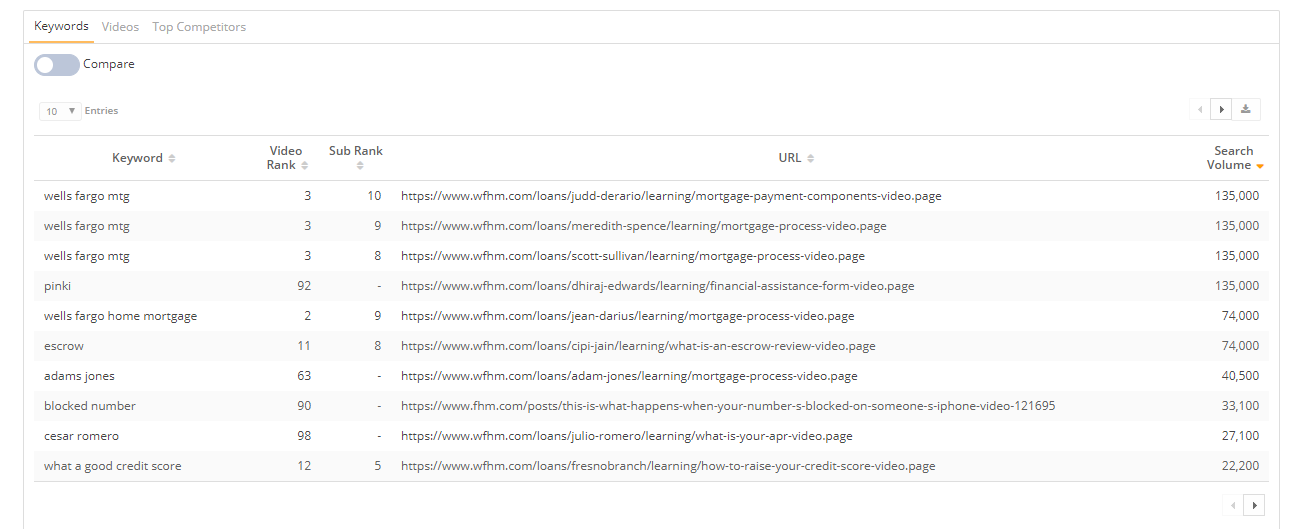Sort by Video Rank sort icon

[x=304, y=165]
